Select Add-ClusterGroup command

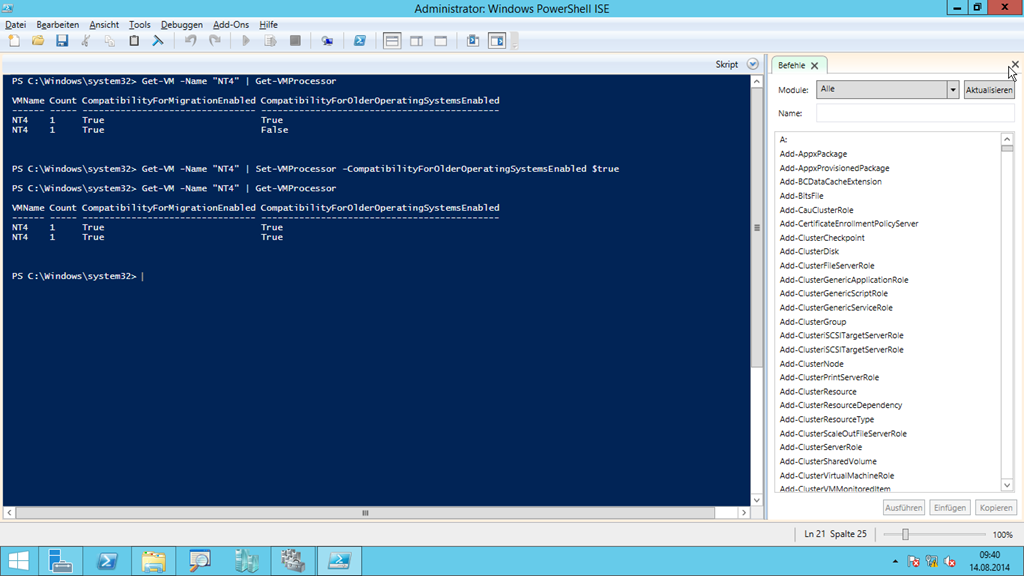pyautogui.click(x=812, y=322)
